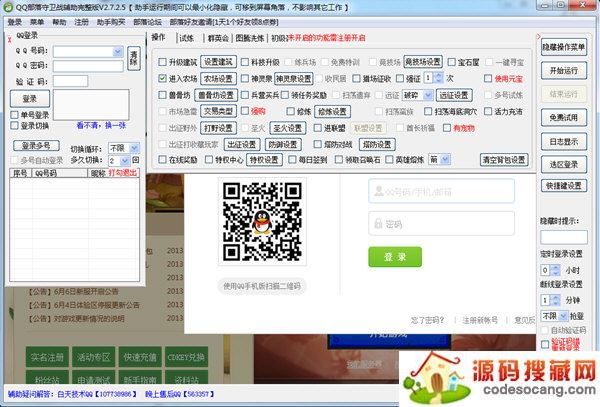Image resolution: width=600 pixels, height=407 pixels.
Task: Open the 部落论坛 menu
Action: 147,22
